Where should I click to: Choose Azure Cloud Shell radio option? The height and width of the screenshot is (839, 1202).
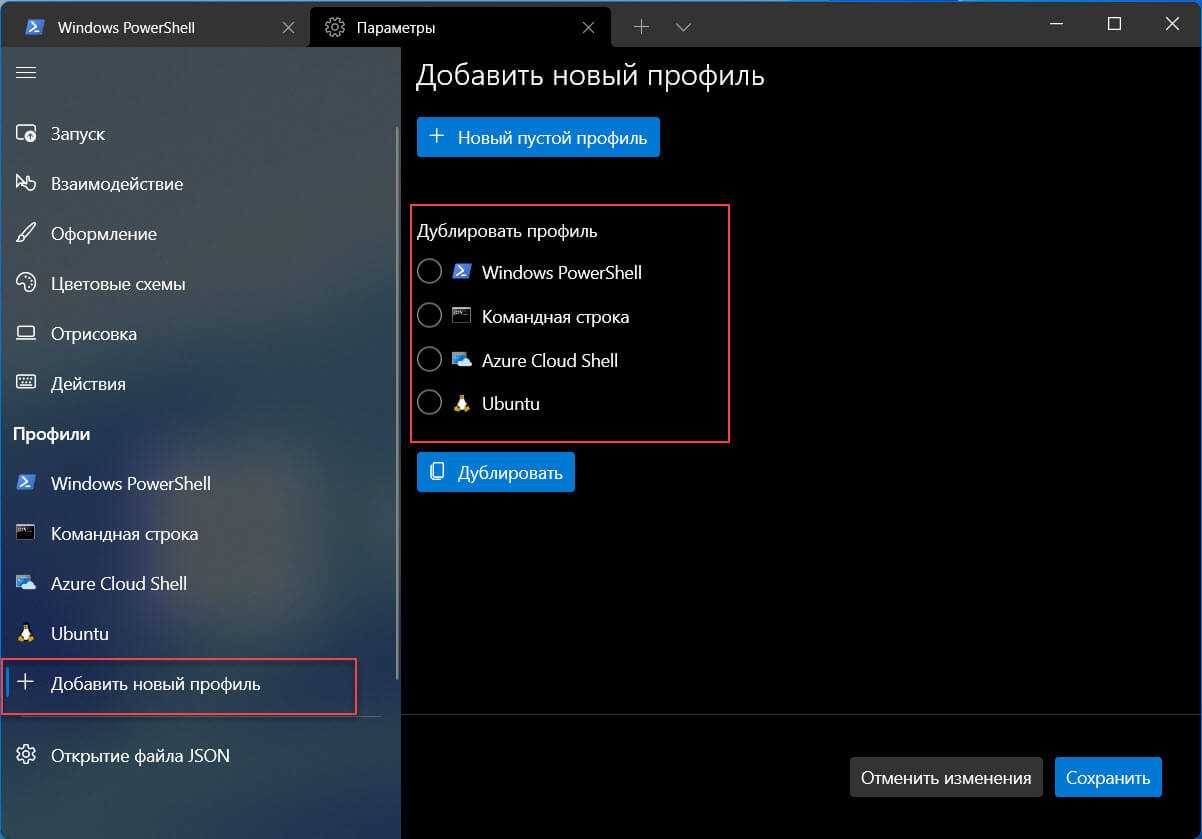[429, 360]
